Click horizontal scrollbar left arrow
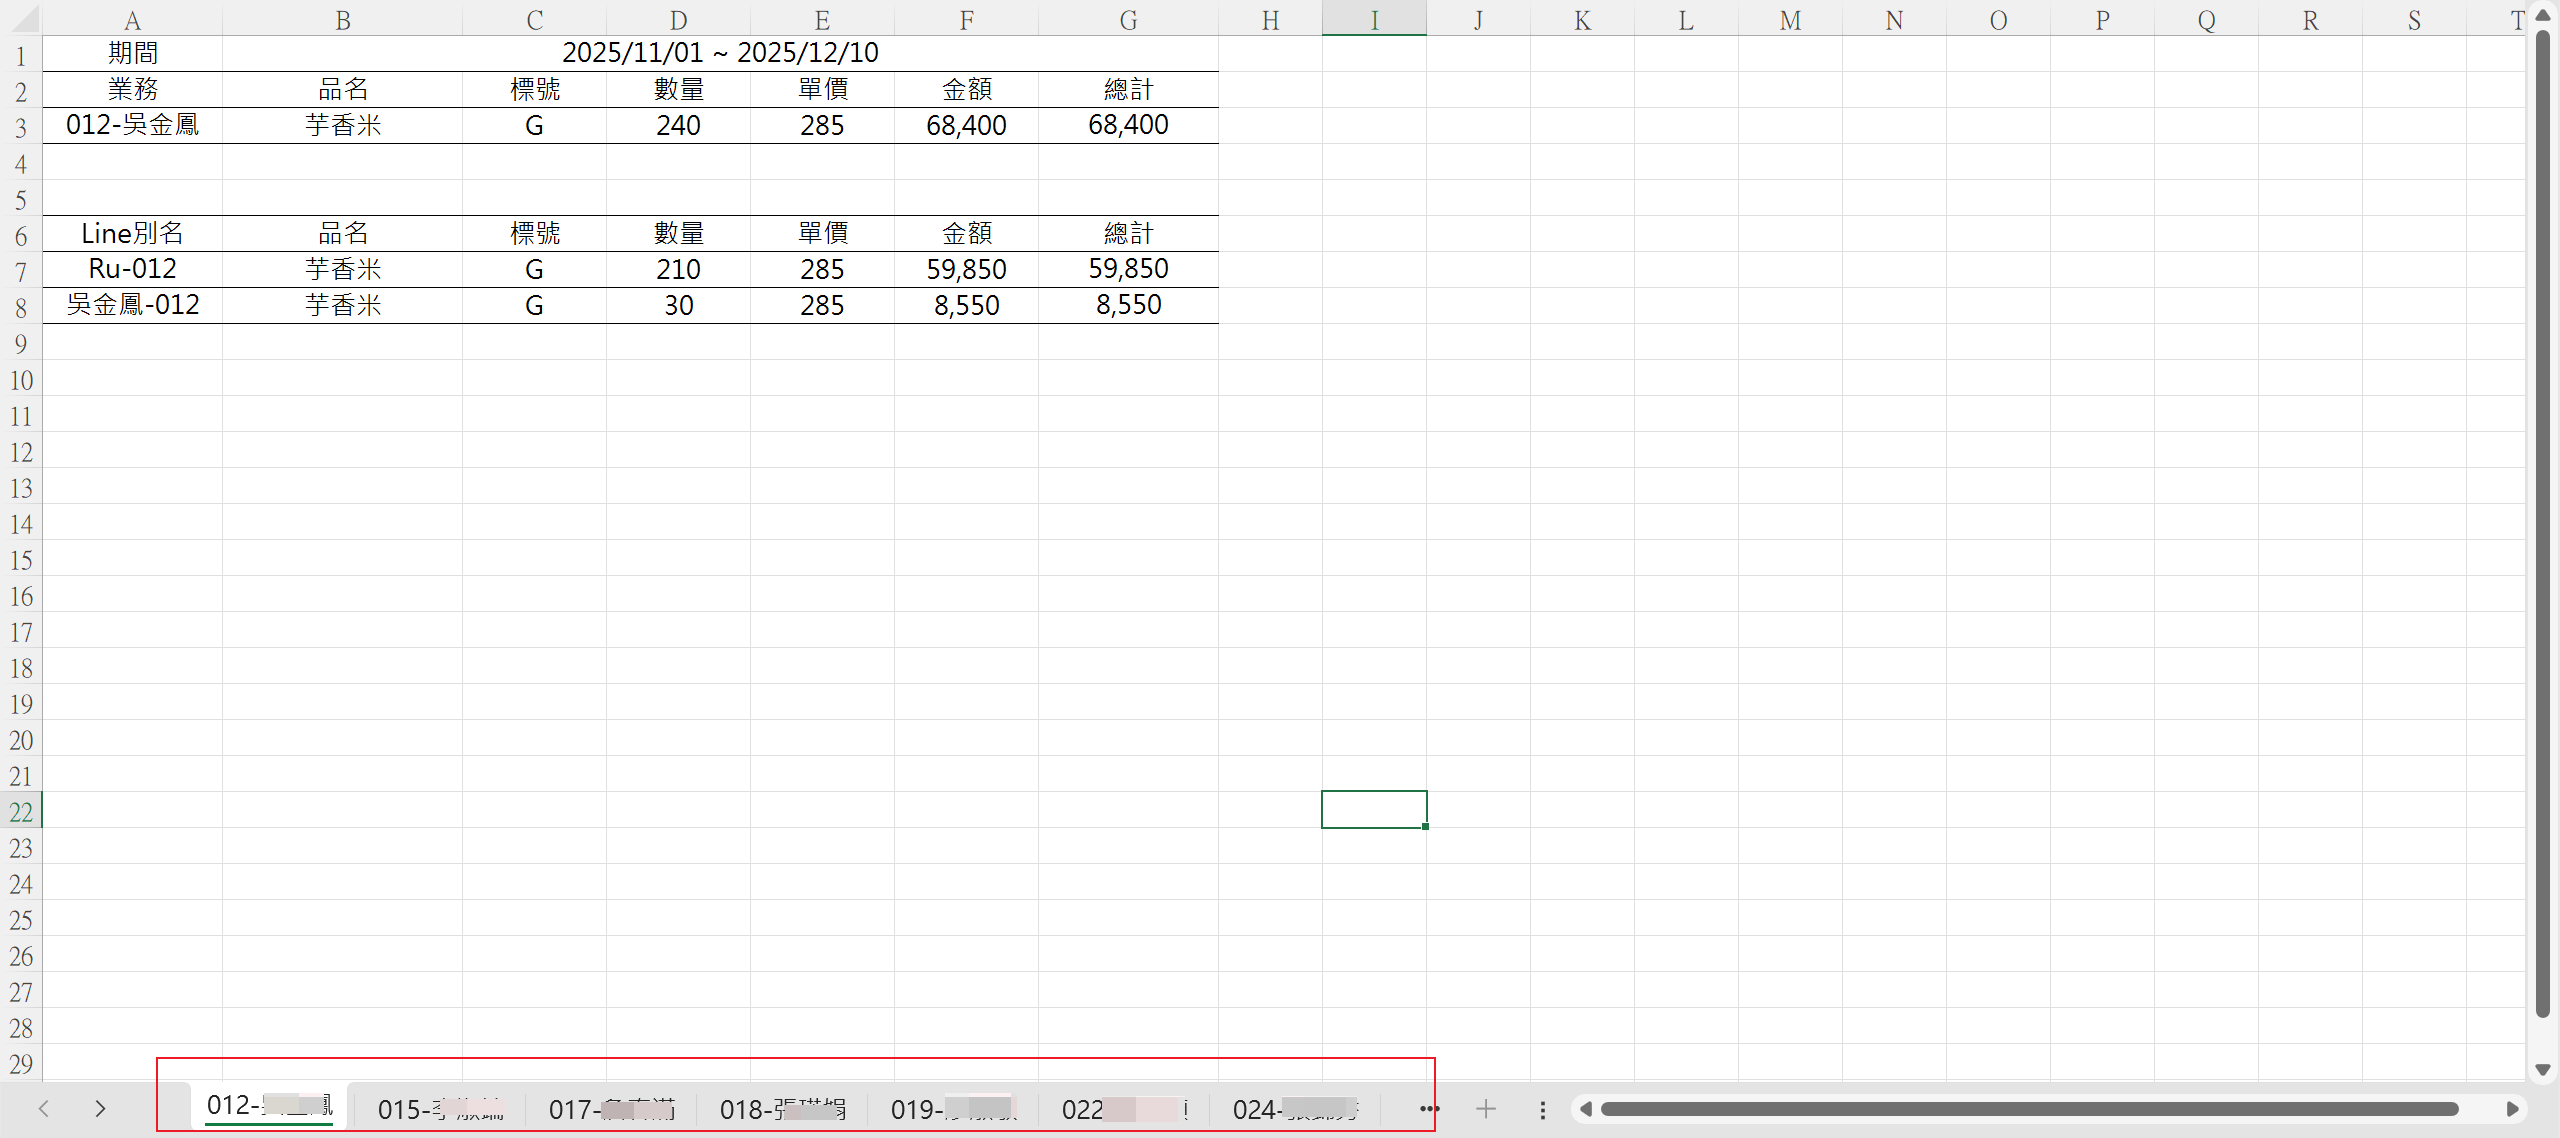Screen dimensions: 2560x1138 coord(1585,1109)
